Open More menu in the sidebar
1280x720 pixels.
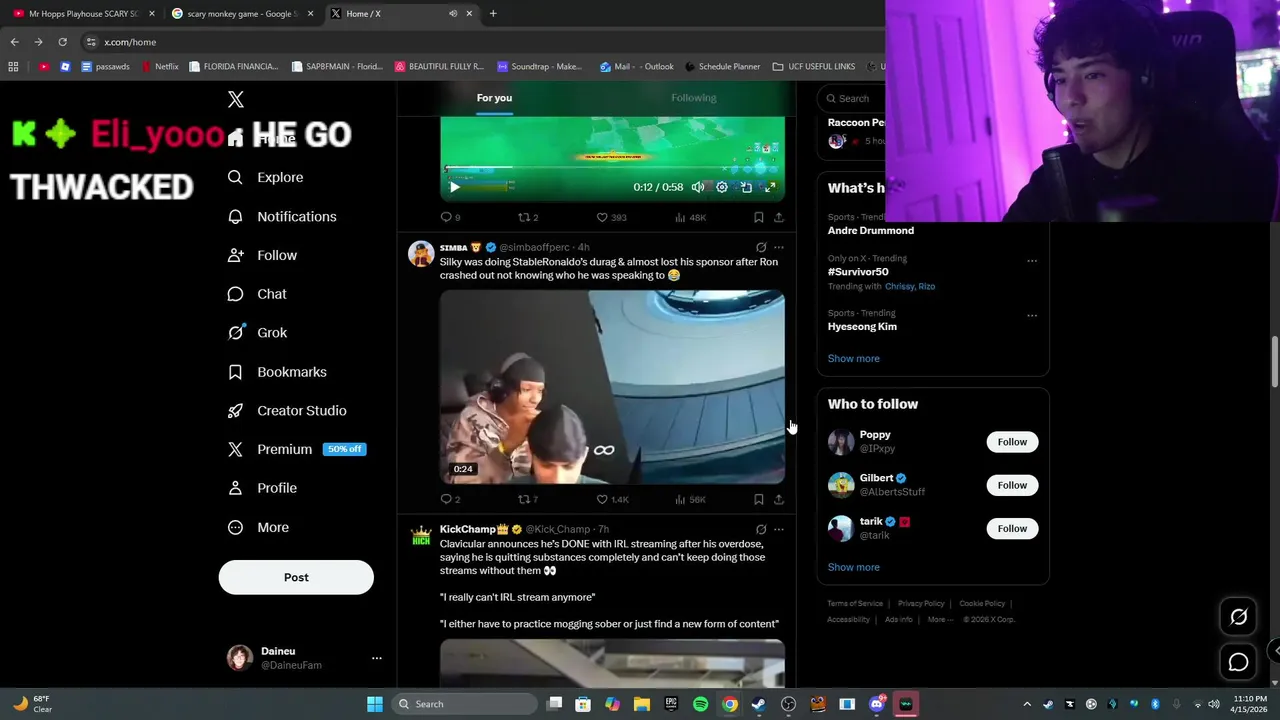pos(258,527)
